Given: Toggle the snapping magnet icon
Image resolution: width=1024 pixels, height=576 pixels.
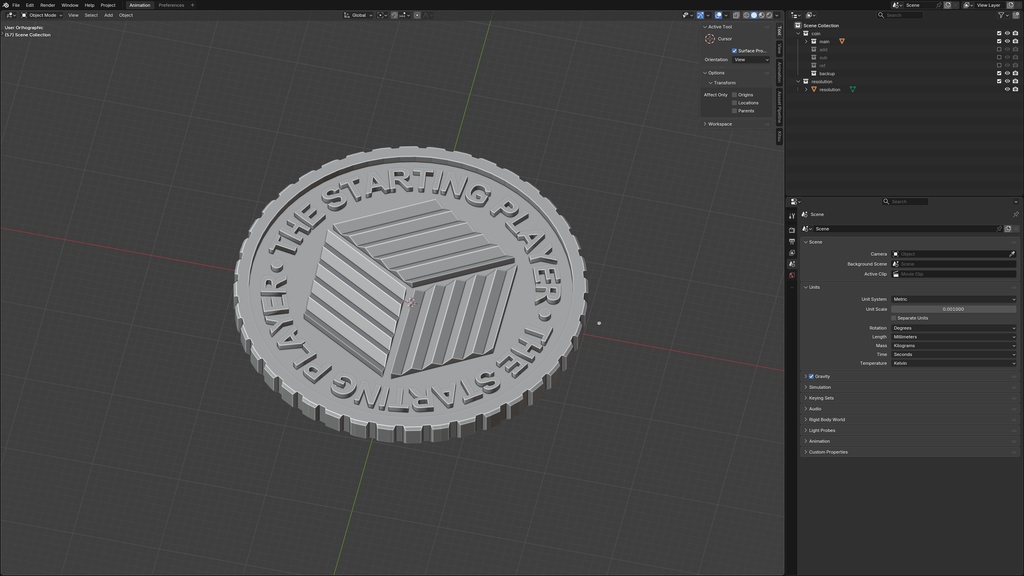Looking at the screenshot, I should [394, 15].
